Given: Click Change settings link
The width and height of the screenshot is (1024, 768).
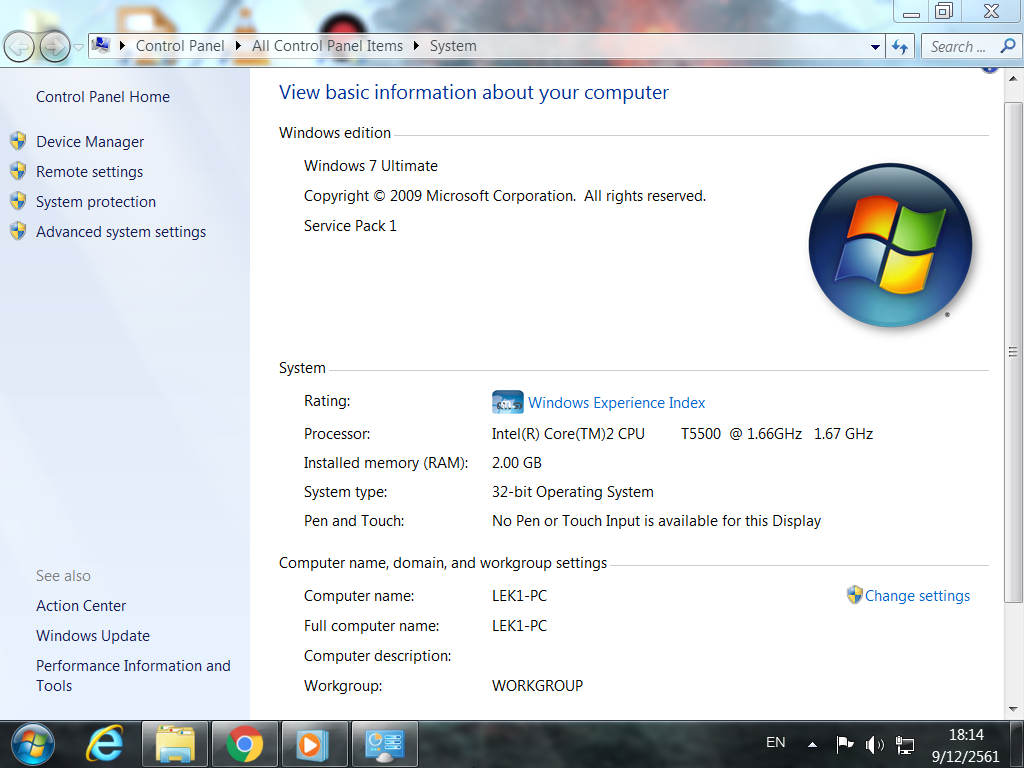Looking at the screenshot, I should (917, 596).
